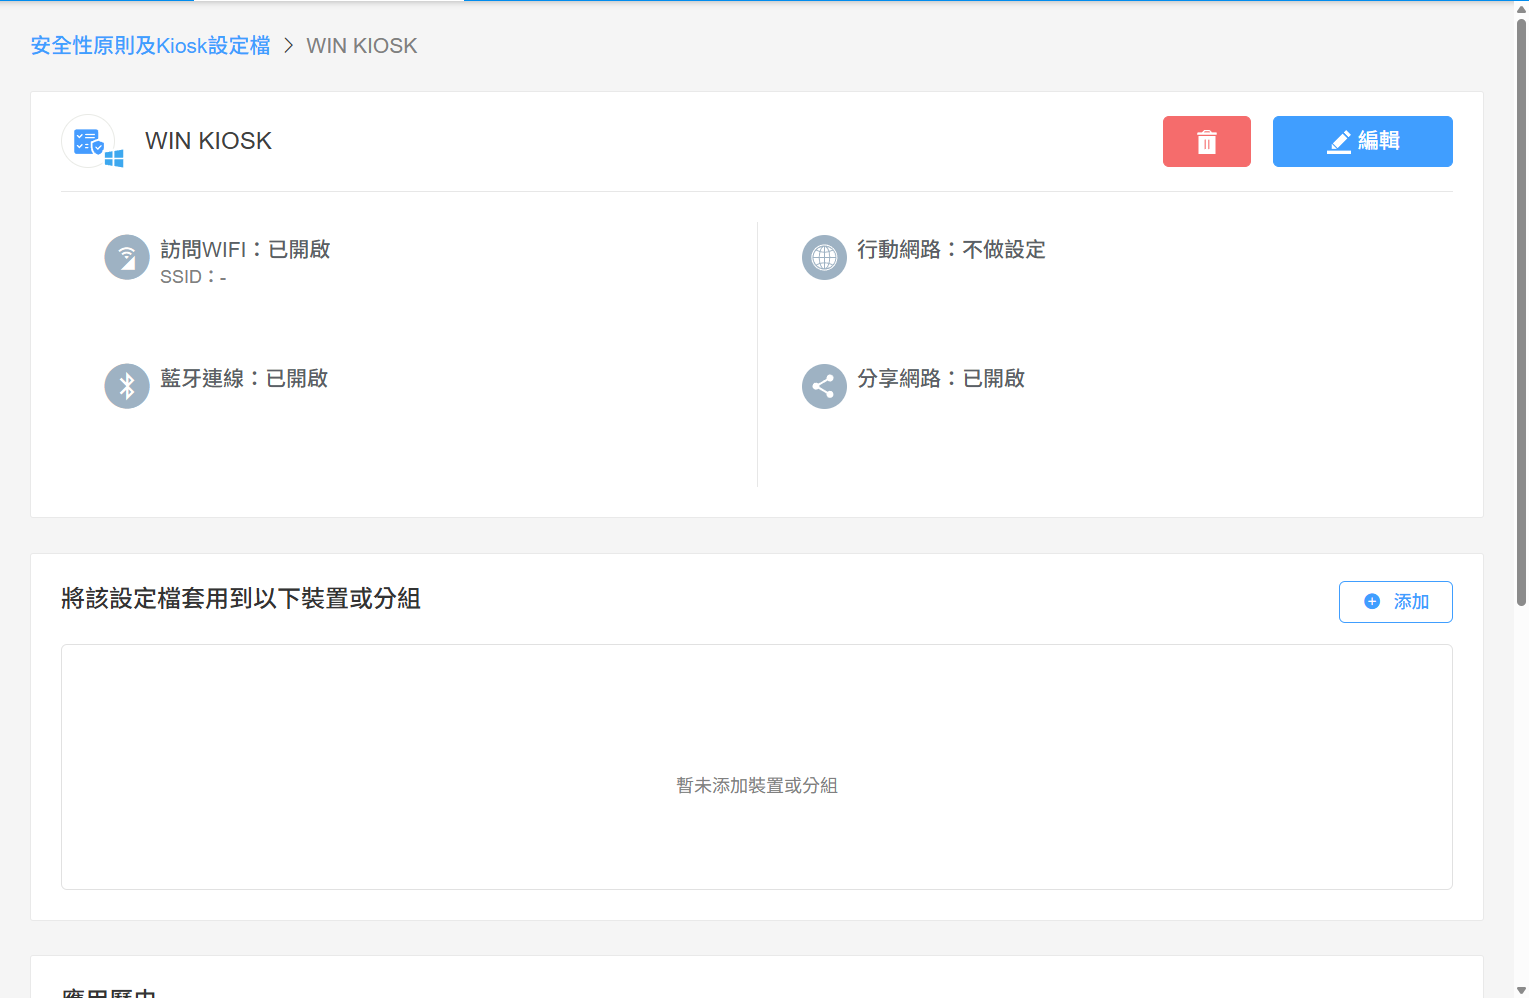Image resolution: width=1529 pixels, height=998 pixels.
Task: Select the SSID:- text
Action: click(193, 277)
